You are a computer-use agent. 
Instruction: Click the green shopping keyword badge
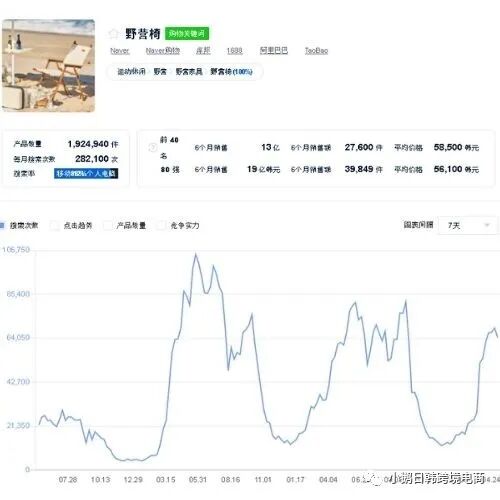(x=187, y=34)
